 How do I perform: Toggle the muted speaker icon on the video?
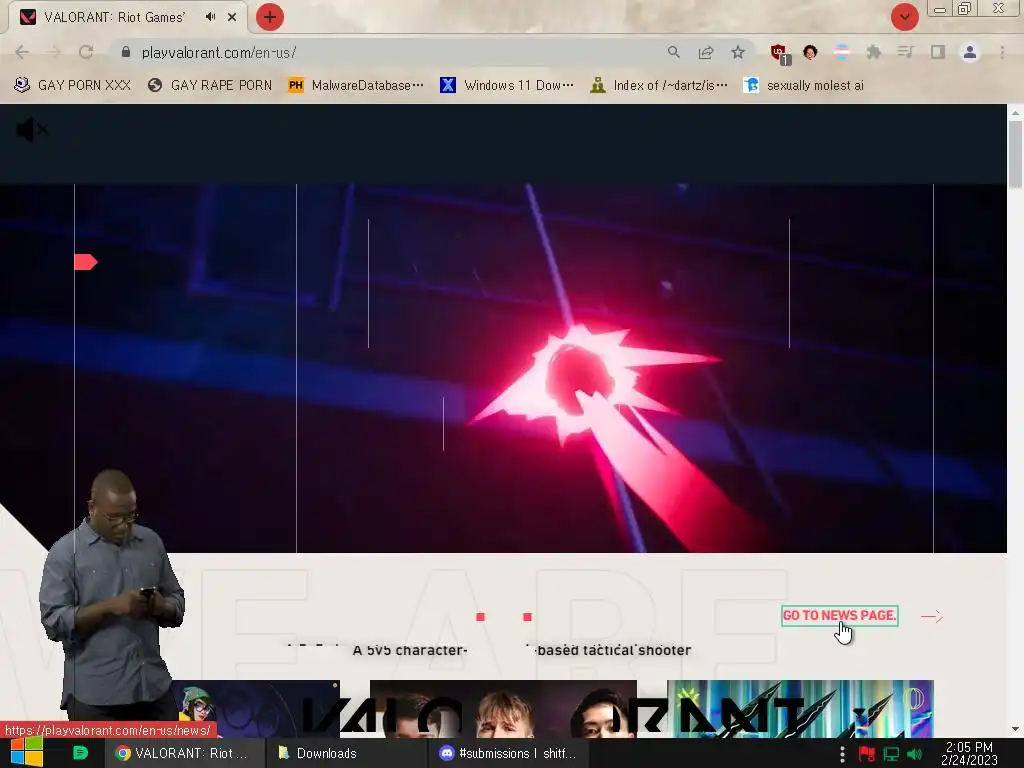point(31,130)
